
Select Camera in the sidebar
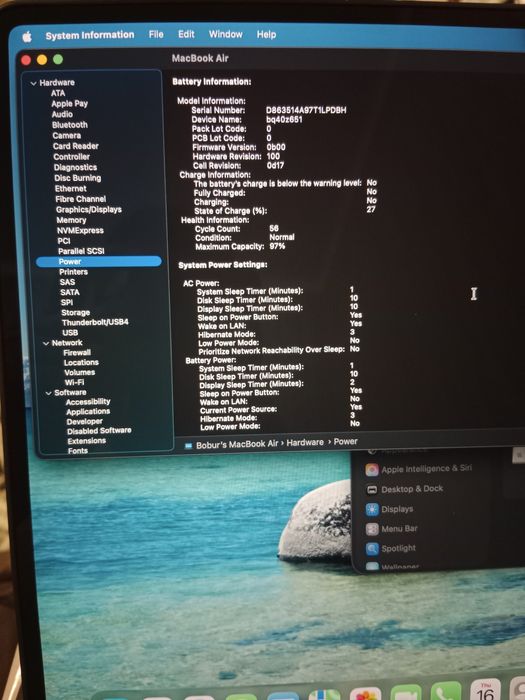(67, 135)
